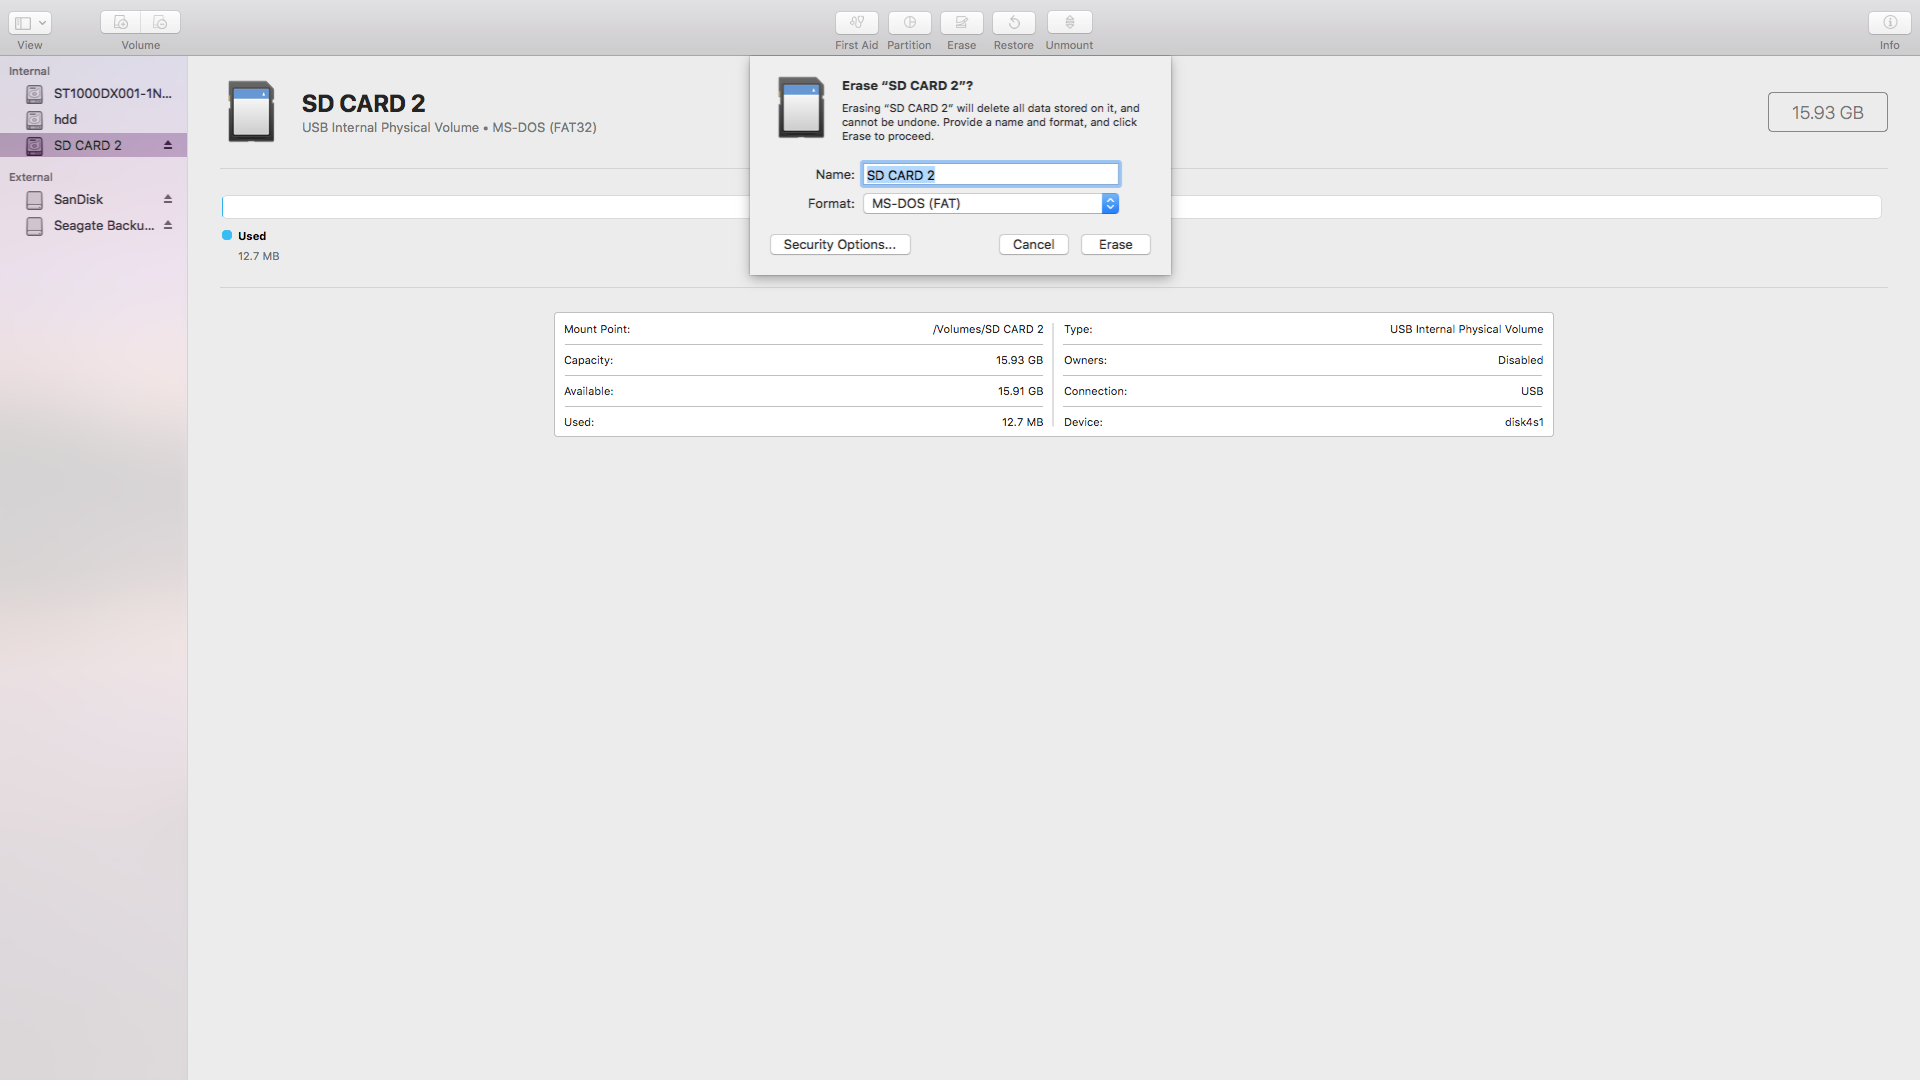Open the View options dropdown
The height and width of the screenshot is (1080, 1920).
coord(29,22)
